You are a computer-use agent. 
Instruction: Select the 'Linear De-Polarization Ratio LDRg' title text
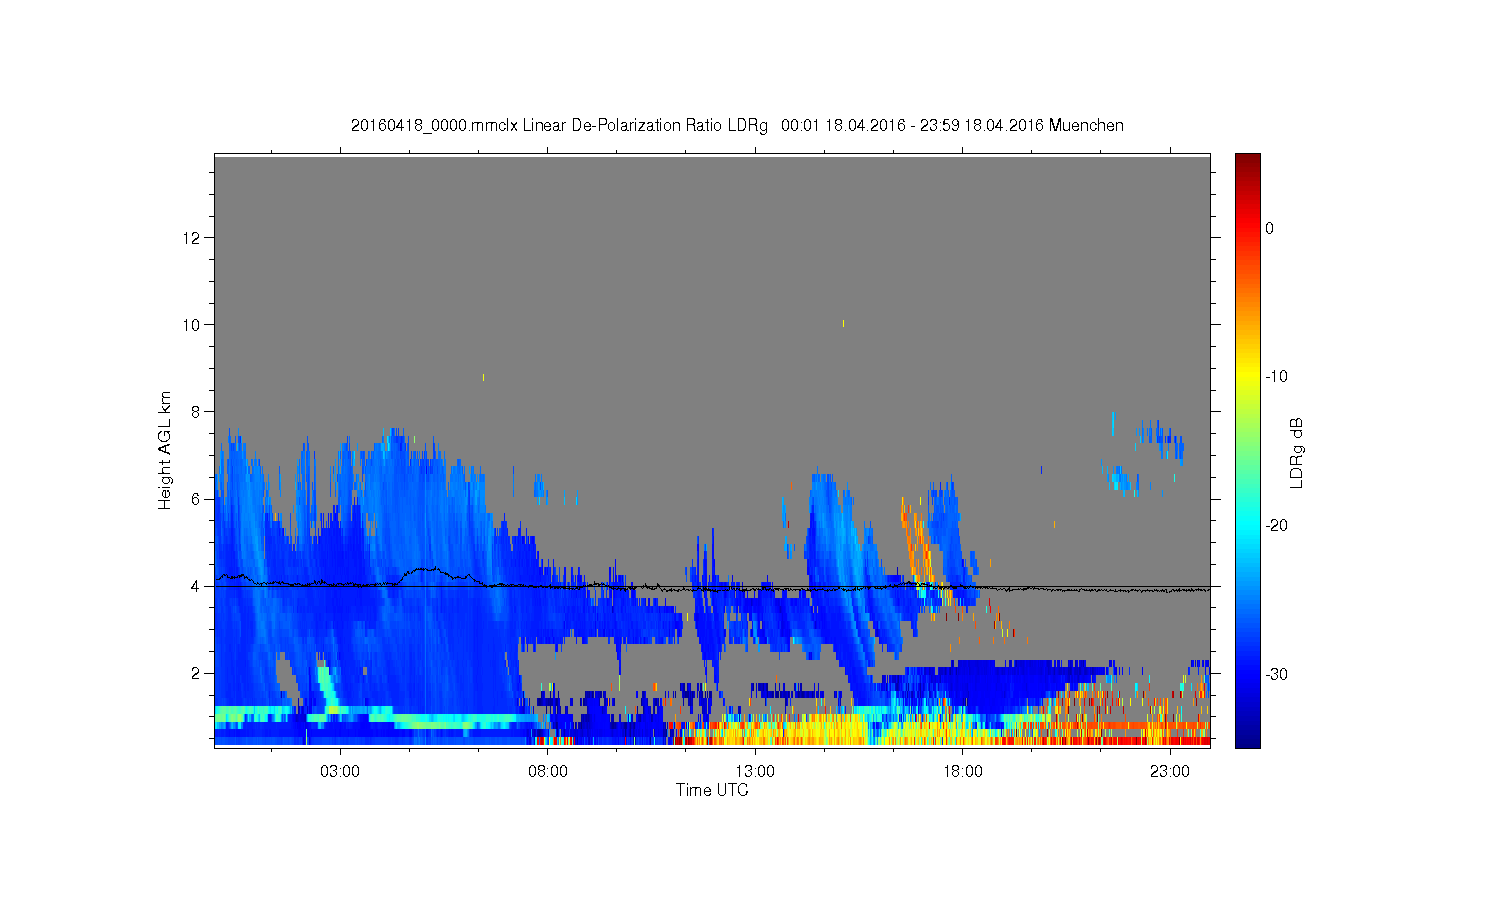(645, 126)
